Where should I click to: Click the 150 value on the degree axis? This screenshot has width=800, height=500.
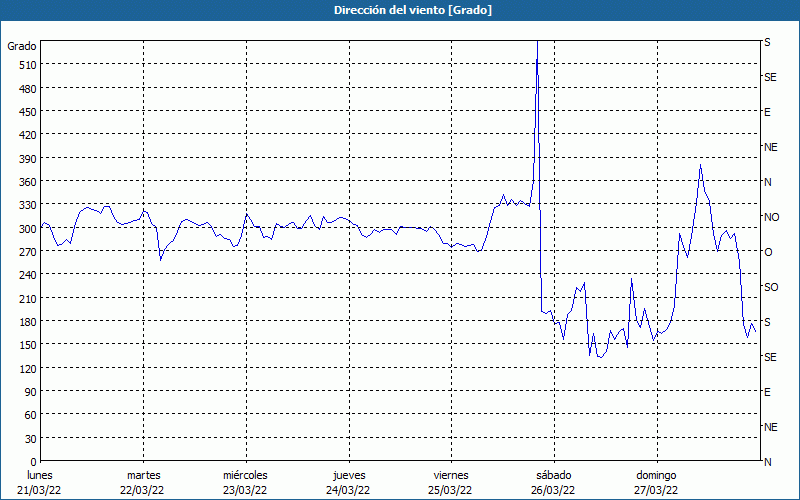27,345
